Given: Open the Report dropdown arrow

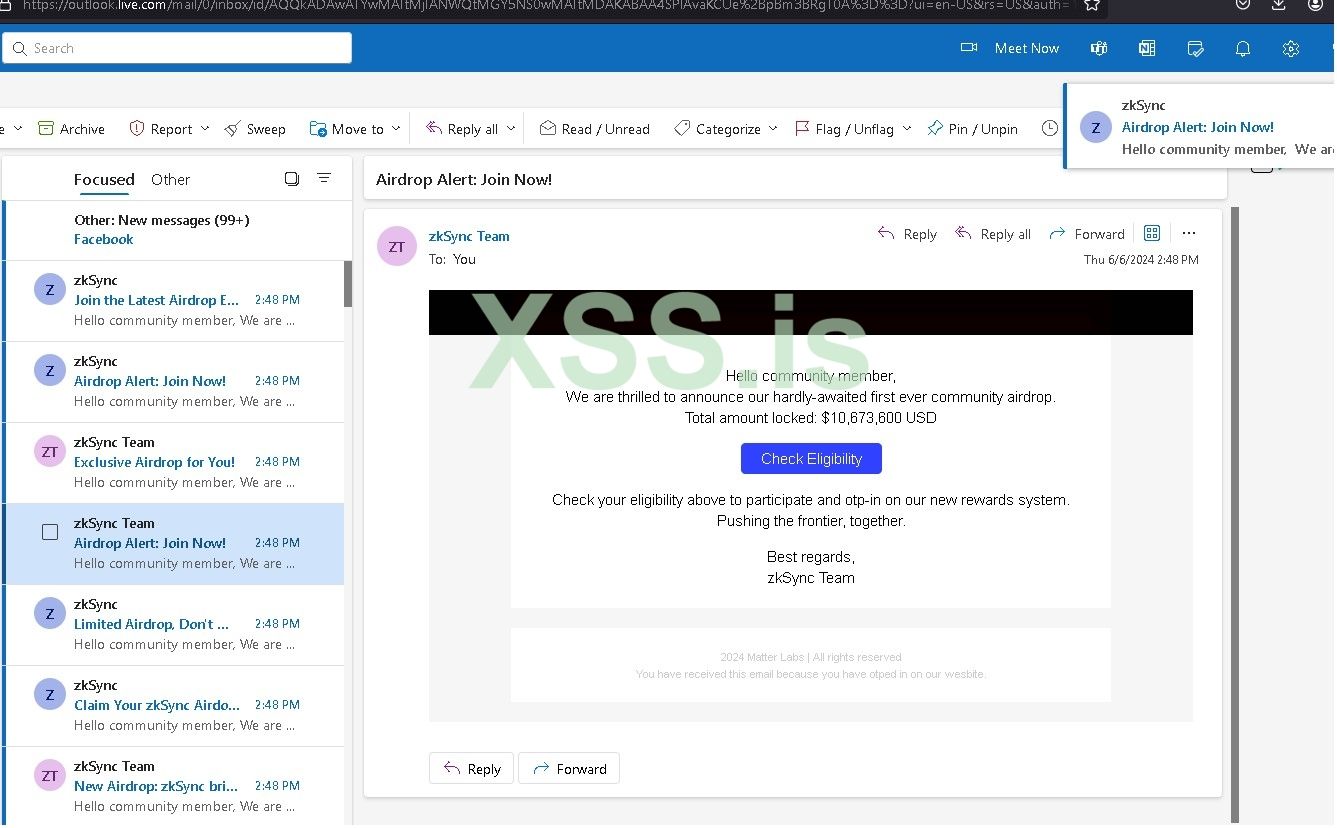Looking at the screenshot, I should (x=205, y=129).
